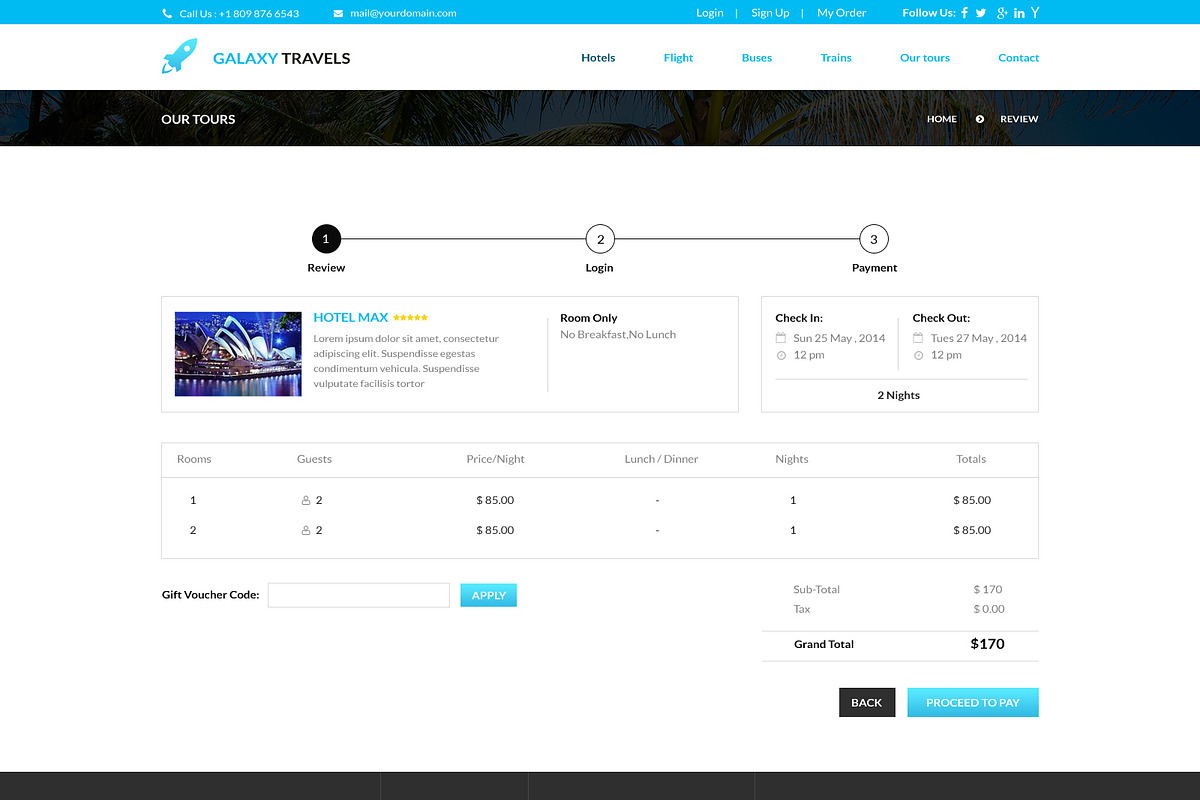
Task: Click the check-out calendar icon
Action: [x=918, y=338]
